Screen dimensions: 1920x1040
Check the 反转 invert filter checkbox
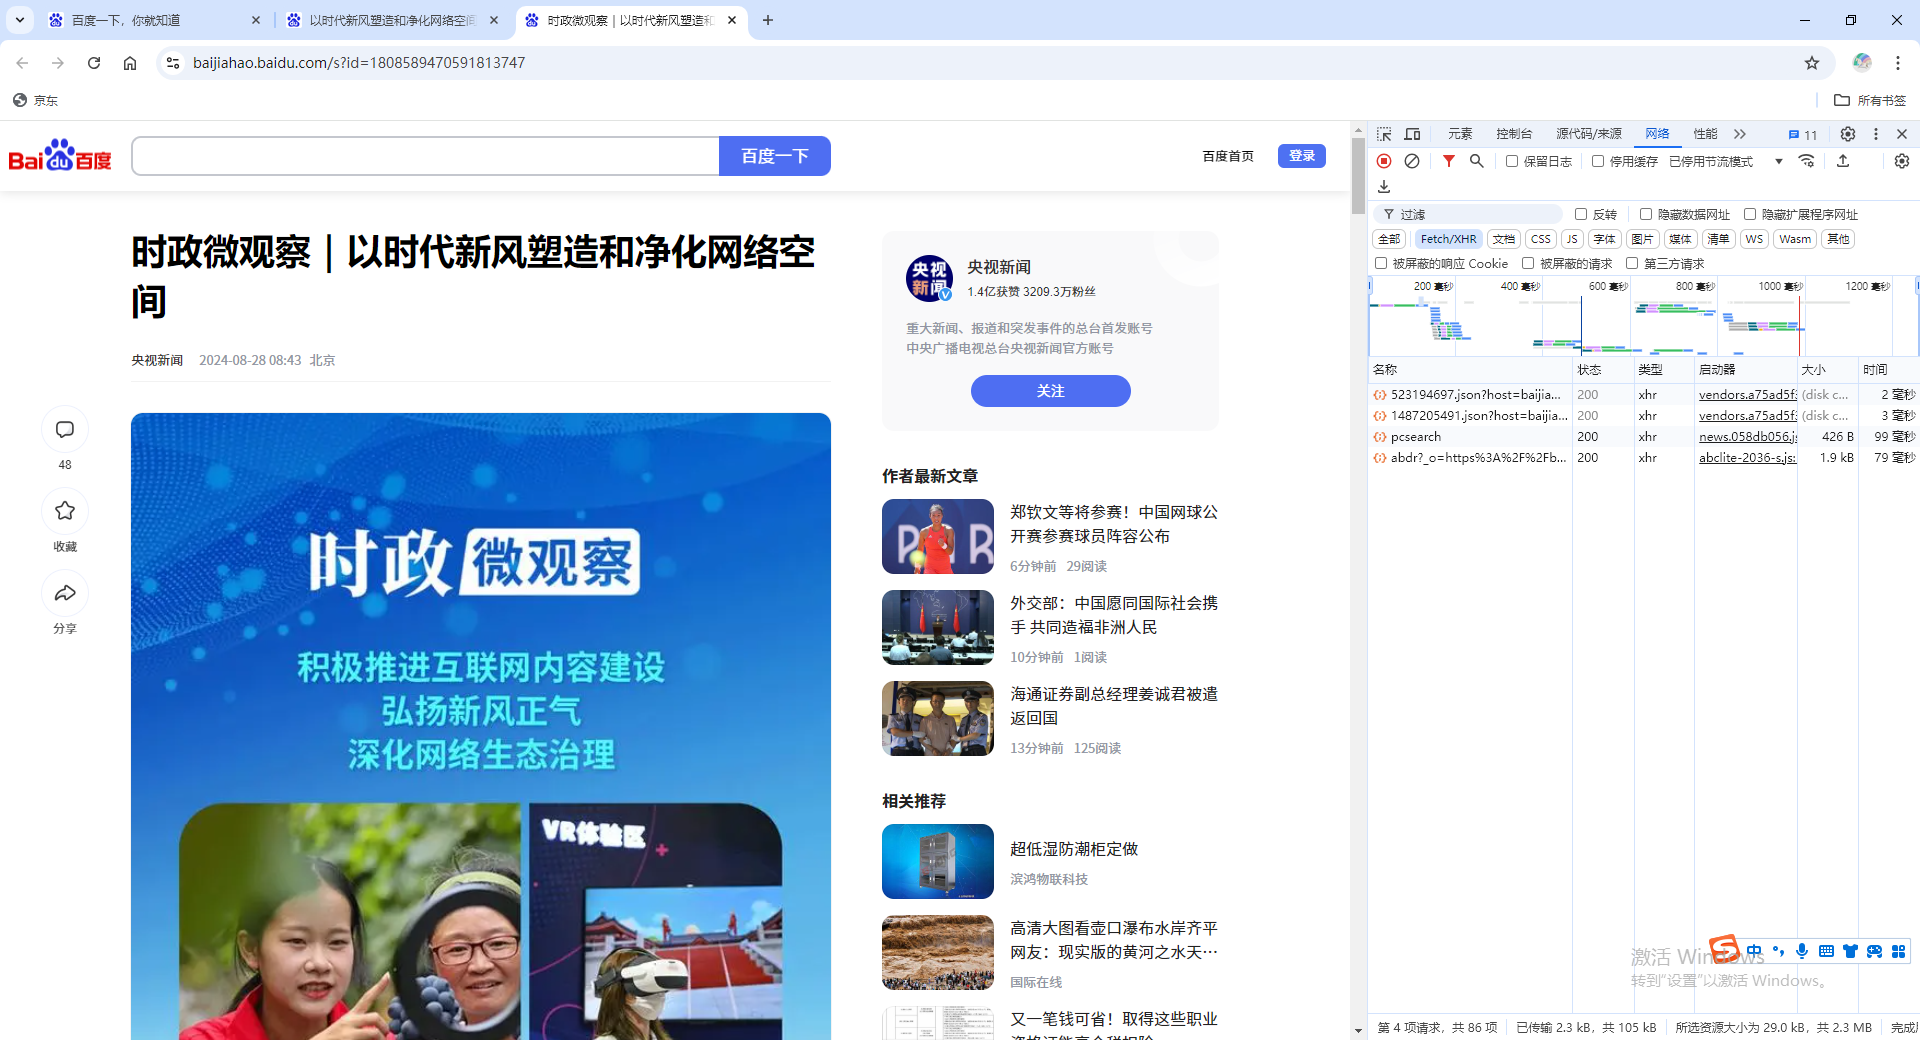point(1581,214)
